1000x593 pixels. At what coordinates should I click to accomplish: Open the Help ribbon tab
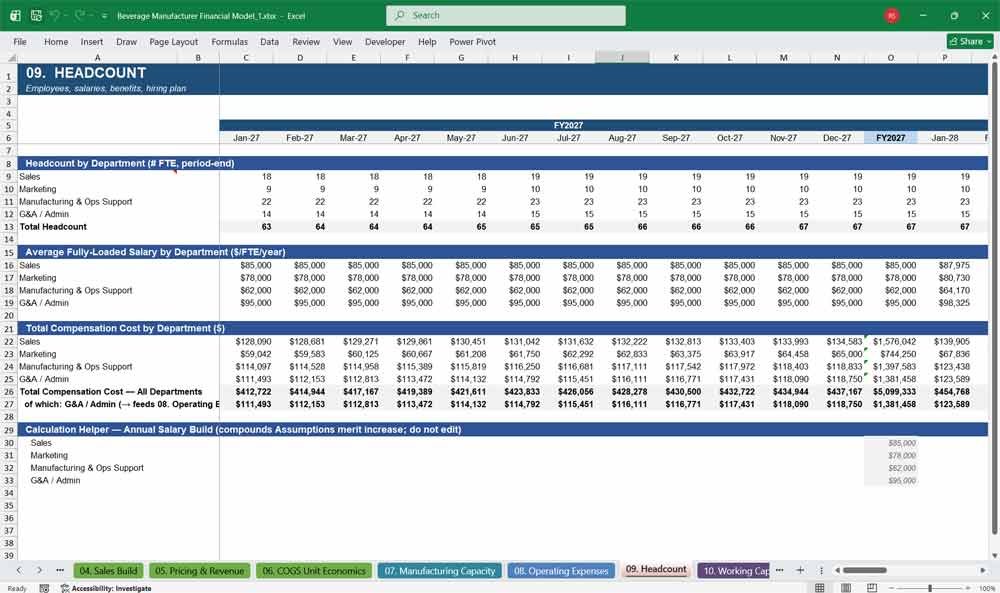click(x=427, y=41)
